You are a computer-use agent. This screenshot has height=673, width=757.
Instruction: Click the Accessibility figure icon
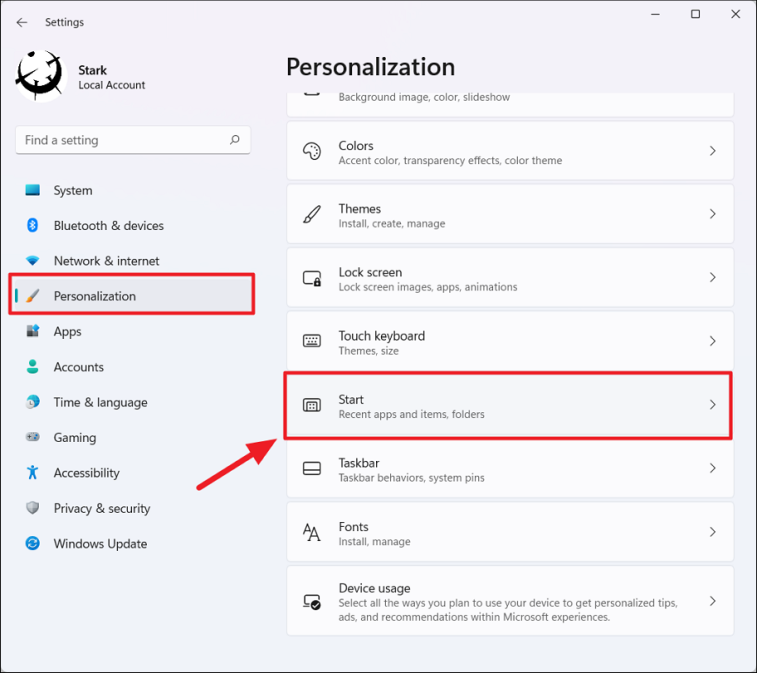click(x=33, y=473)
